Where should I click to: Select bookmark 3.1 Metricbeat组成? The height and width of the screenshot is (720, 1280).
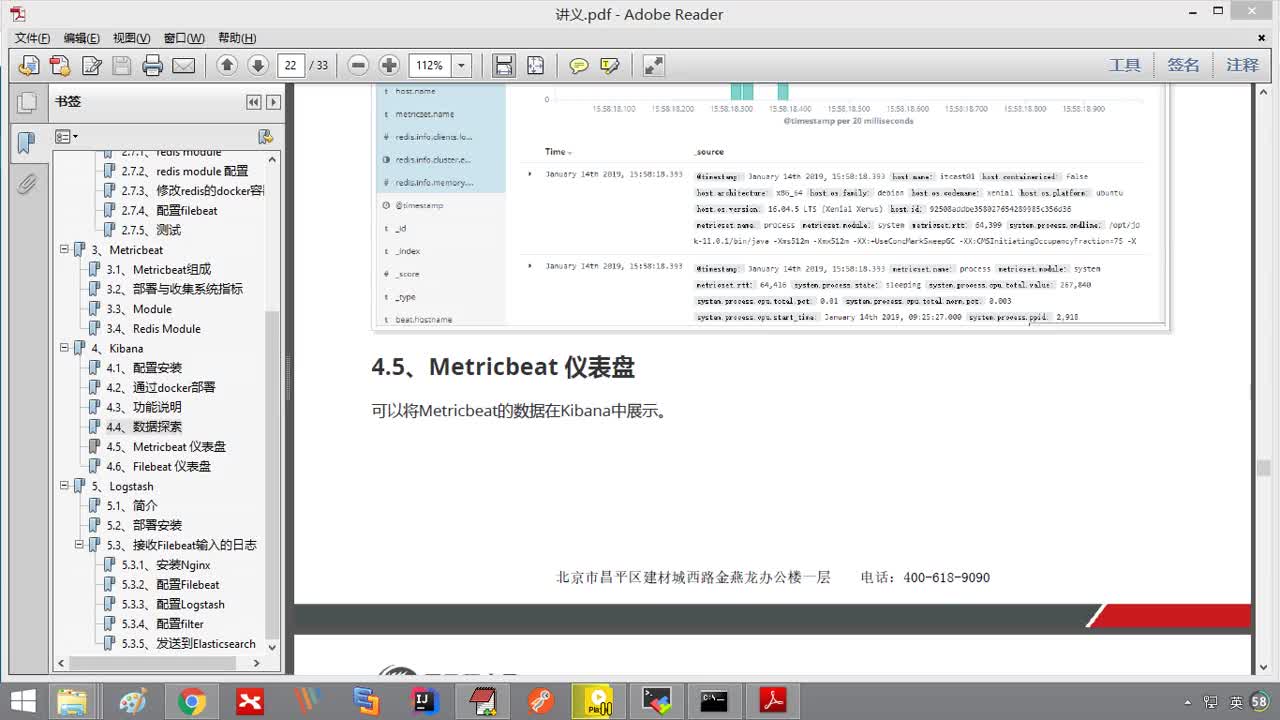pos(159,269)
